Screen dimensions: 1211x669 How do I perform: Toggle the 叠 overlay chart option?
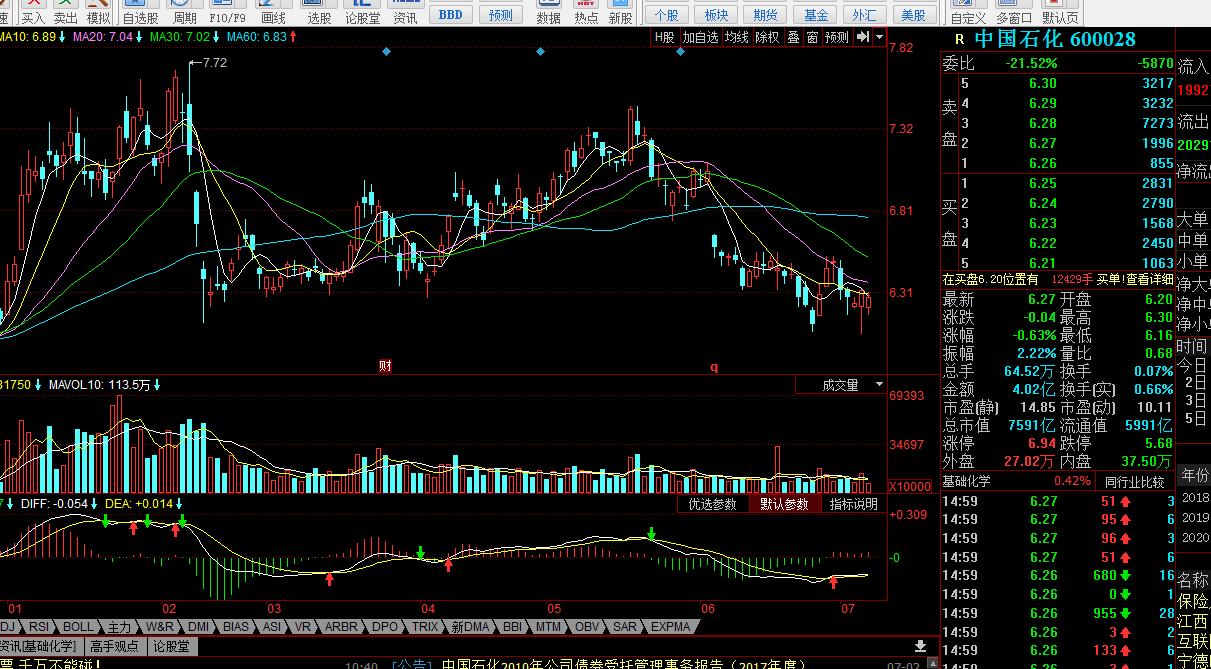click(793, 37)
